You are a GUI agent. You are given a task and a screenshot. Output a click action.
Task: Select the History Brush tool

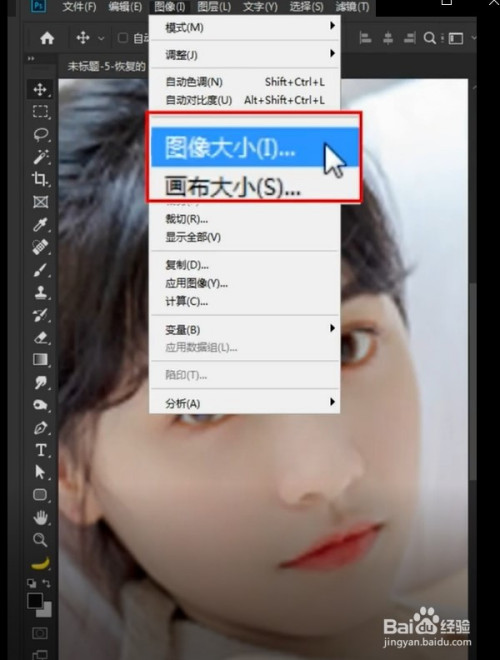[x=40, y=315]
